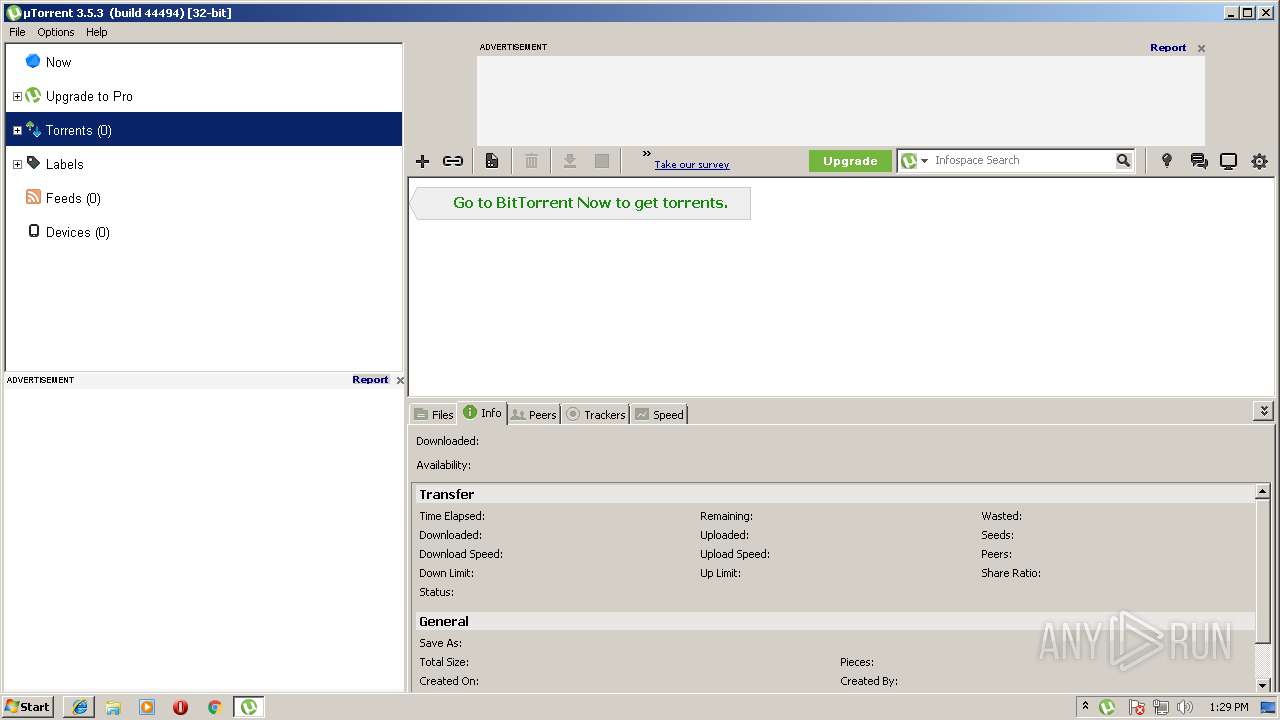
Task: Click Add Torrent from URL link icon
Action: tap(453, 161)
